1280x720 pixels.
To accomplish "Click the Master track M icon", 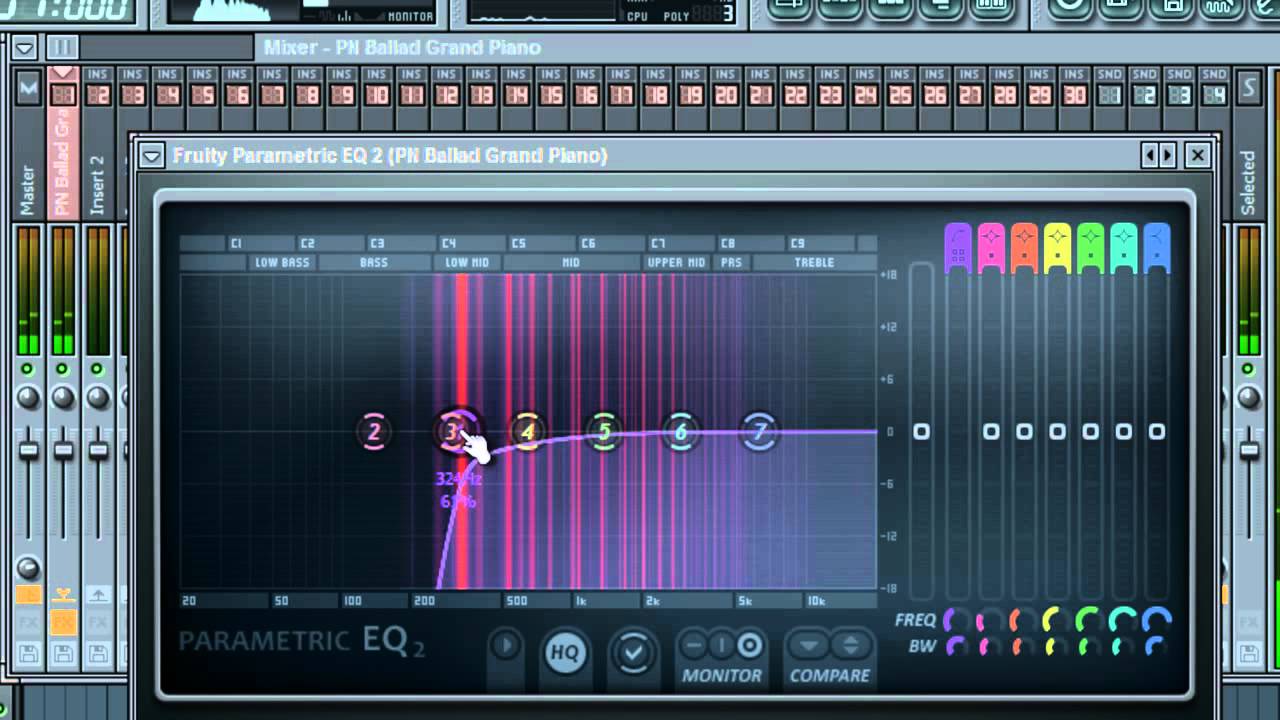I will click(28, 89).
